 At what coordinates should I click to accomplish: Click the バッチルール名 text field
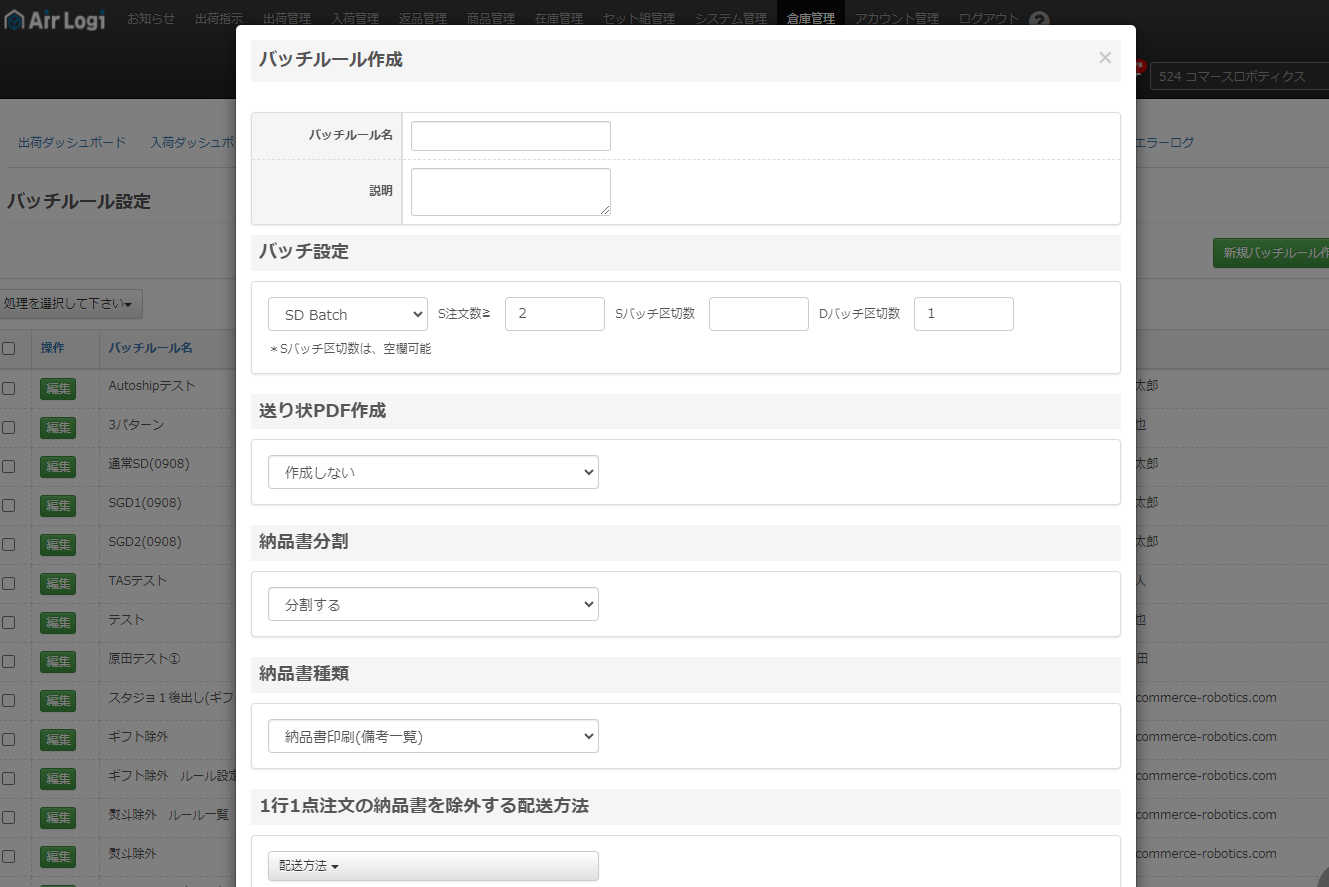coord(510,136)
